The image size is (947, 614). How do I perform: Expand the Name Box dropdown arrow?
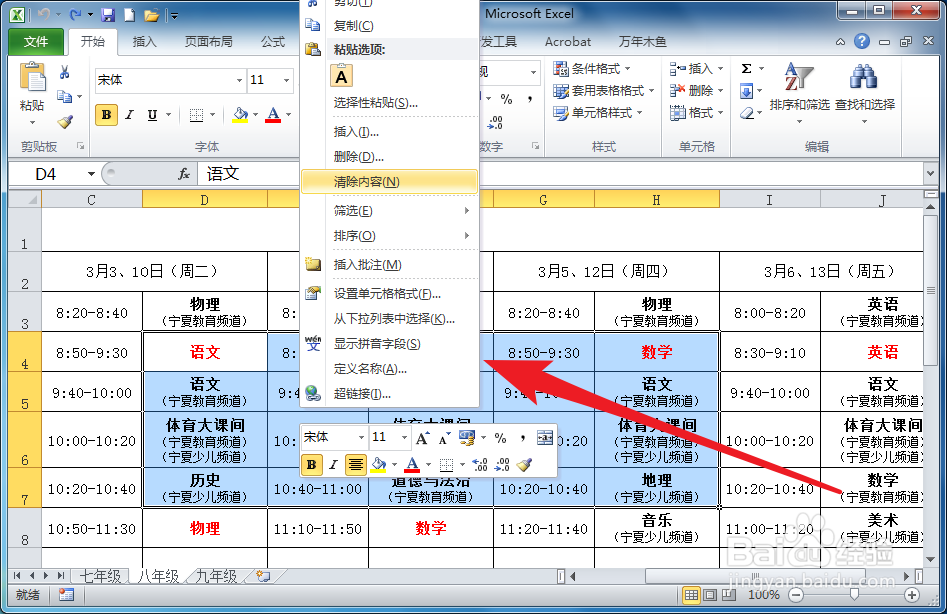(x=91, y=174)
